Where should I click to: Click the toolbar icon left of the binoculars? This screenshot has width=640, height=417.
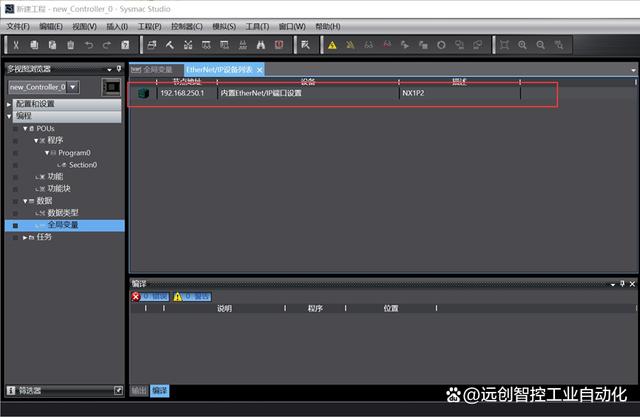(x=243, y=45)
